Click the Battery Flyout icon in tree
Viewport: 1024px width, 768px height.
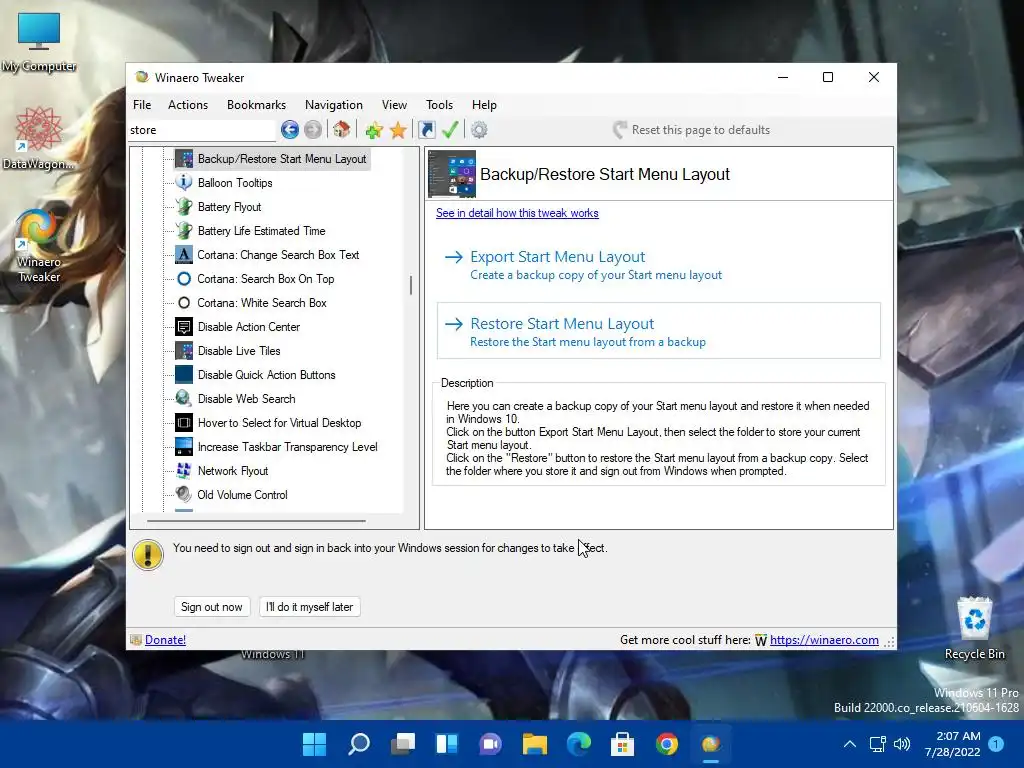click(x=184, y=207)
